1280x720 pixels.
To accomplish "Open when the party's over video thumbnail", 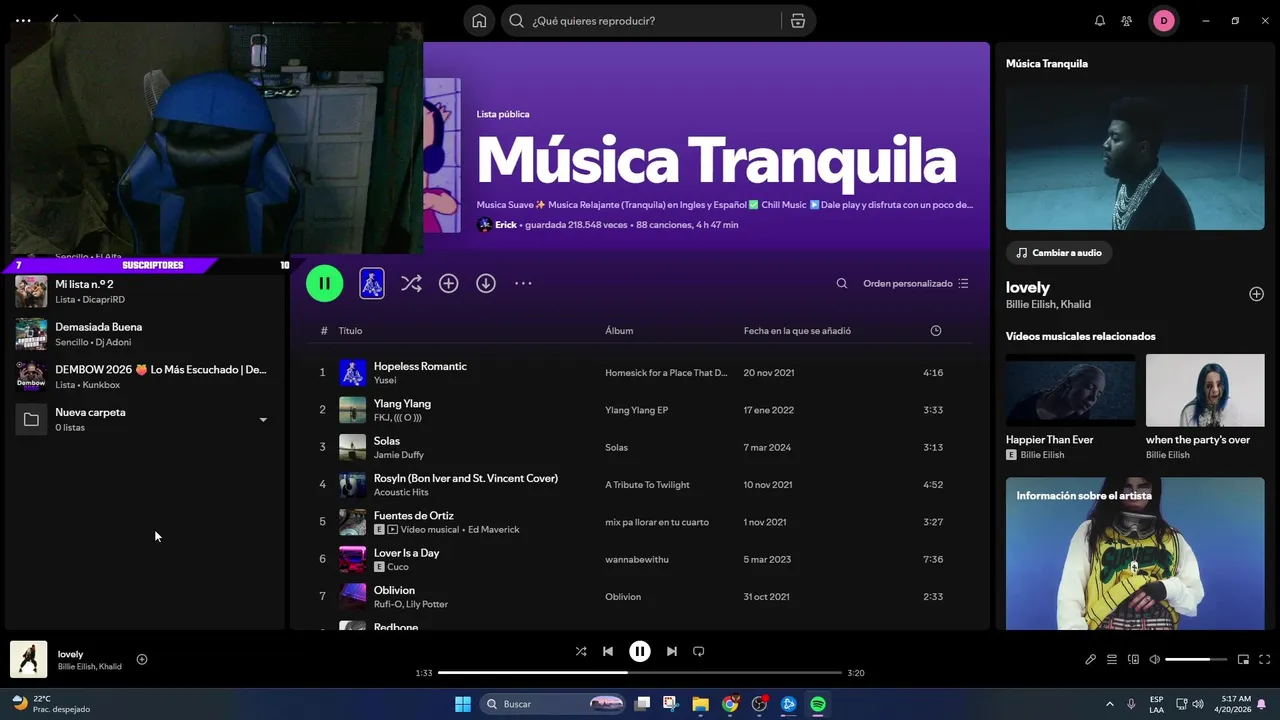I will point(1205,390).
